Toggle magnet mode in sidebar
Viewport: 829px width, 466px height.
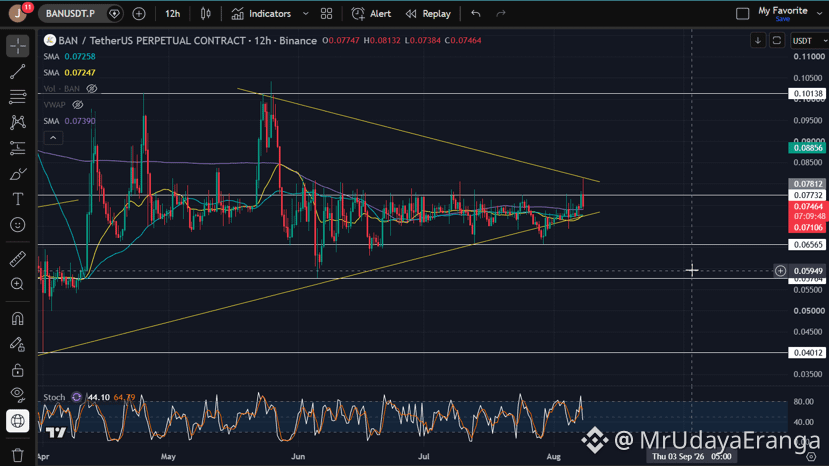[x=17, y=318]
